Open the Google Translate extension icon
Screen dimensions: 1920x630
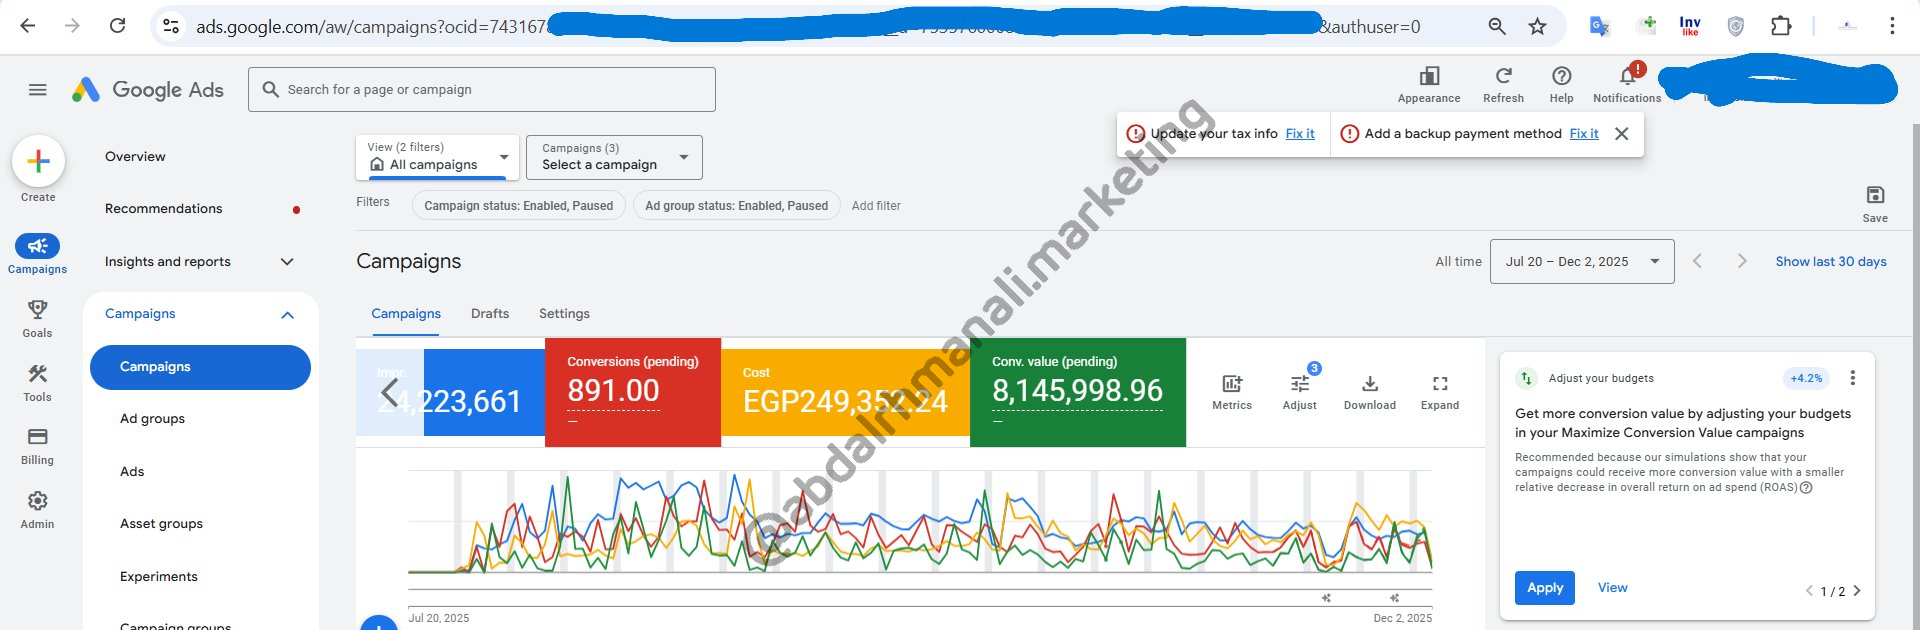coord(1599,27)
